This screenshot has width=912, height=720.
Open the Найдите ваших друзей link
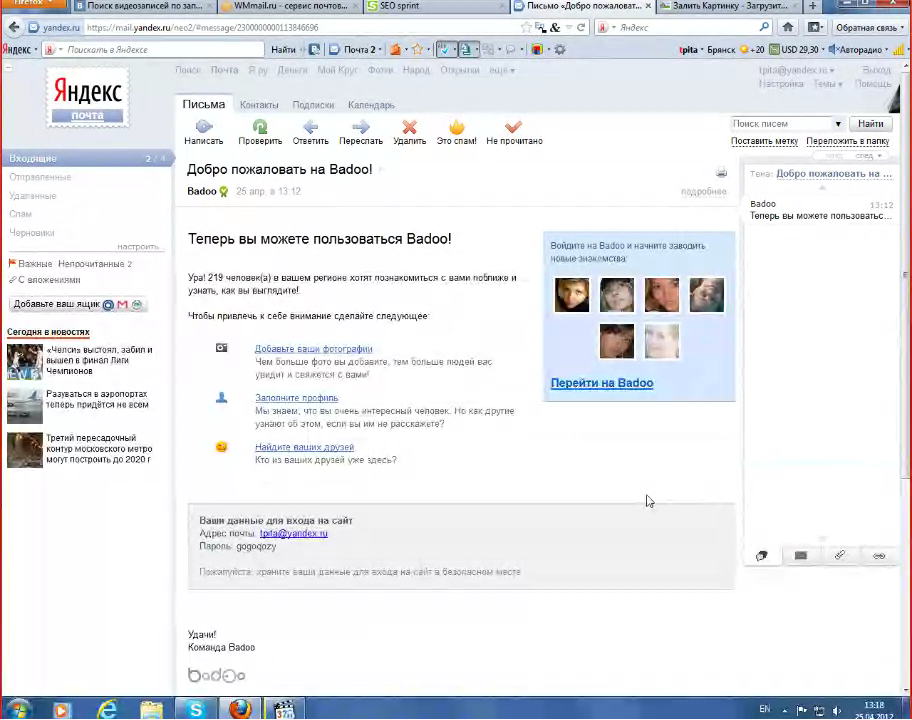coord(304,447)
